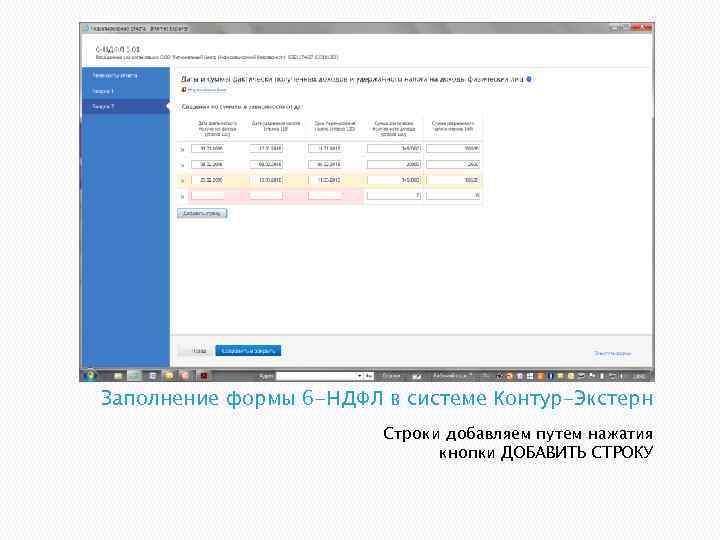Image resolution: width=720 pixels, height=540 pixels.
Task: Click the withholding date field in the second row
Action: [x=266, y=164]
